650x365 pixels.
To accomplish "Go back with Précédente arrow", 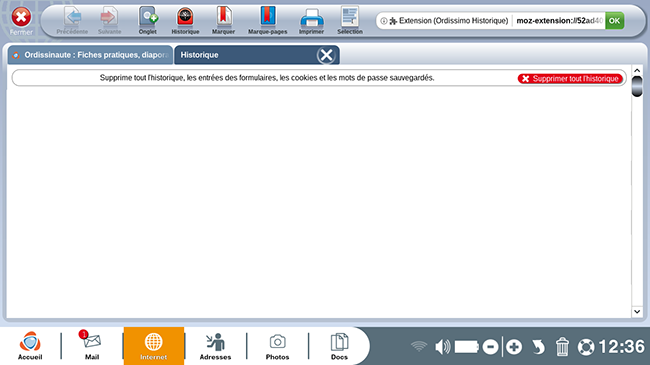I will [72, 20].
